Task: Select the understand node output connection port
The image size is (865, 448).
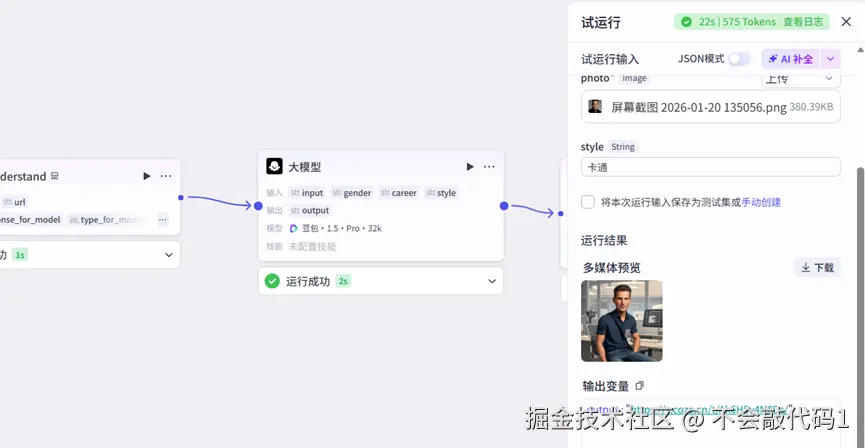Action: point(180,197)
